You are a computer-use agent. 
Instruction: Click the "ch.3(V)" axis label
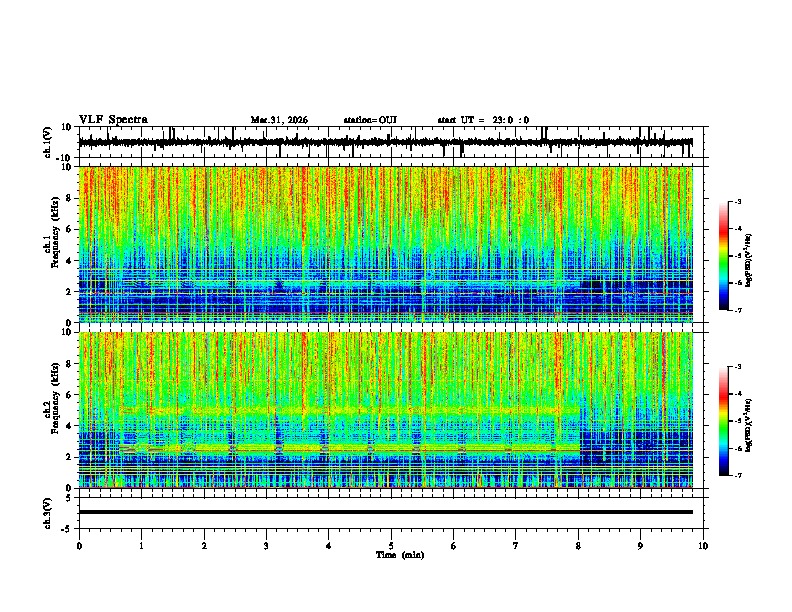[x=48, y=513]
